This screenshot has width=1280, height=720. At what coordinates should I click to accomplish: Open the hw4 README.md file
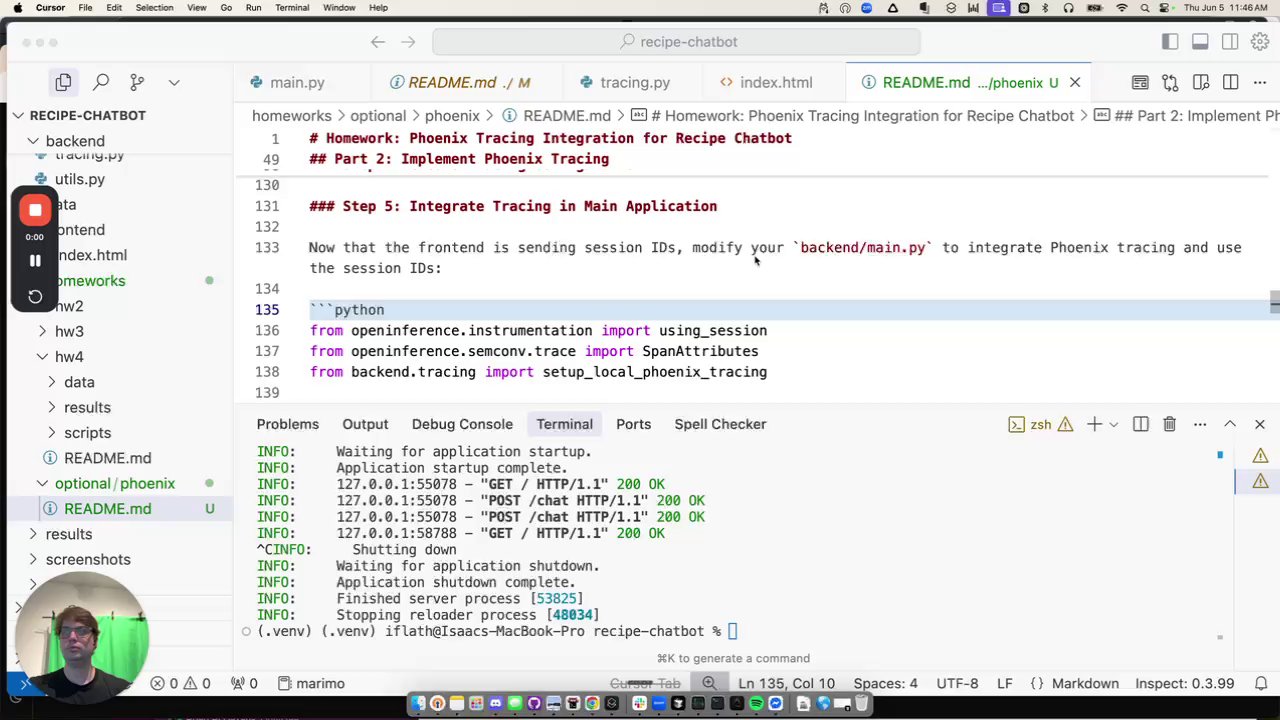(107, 458)
